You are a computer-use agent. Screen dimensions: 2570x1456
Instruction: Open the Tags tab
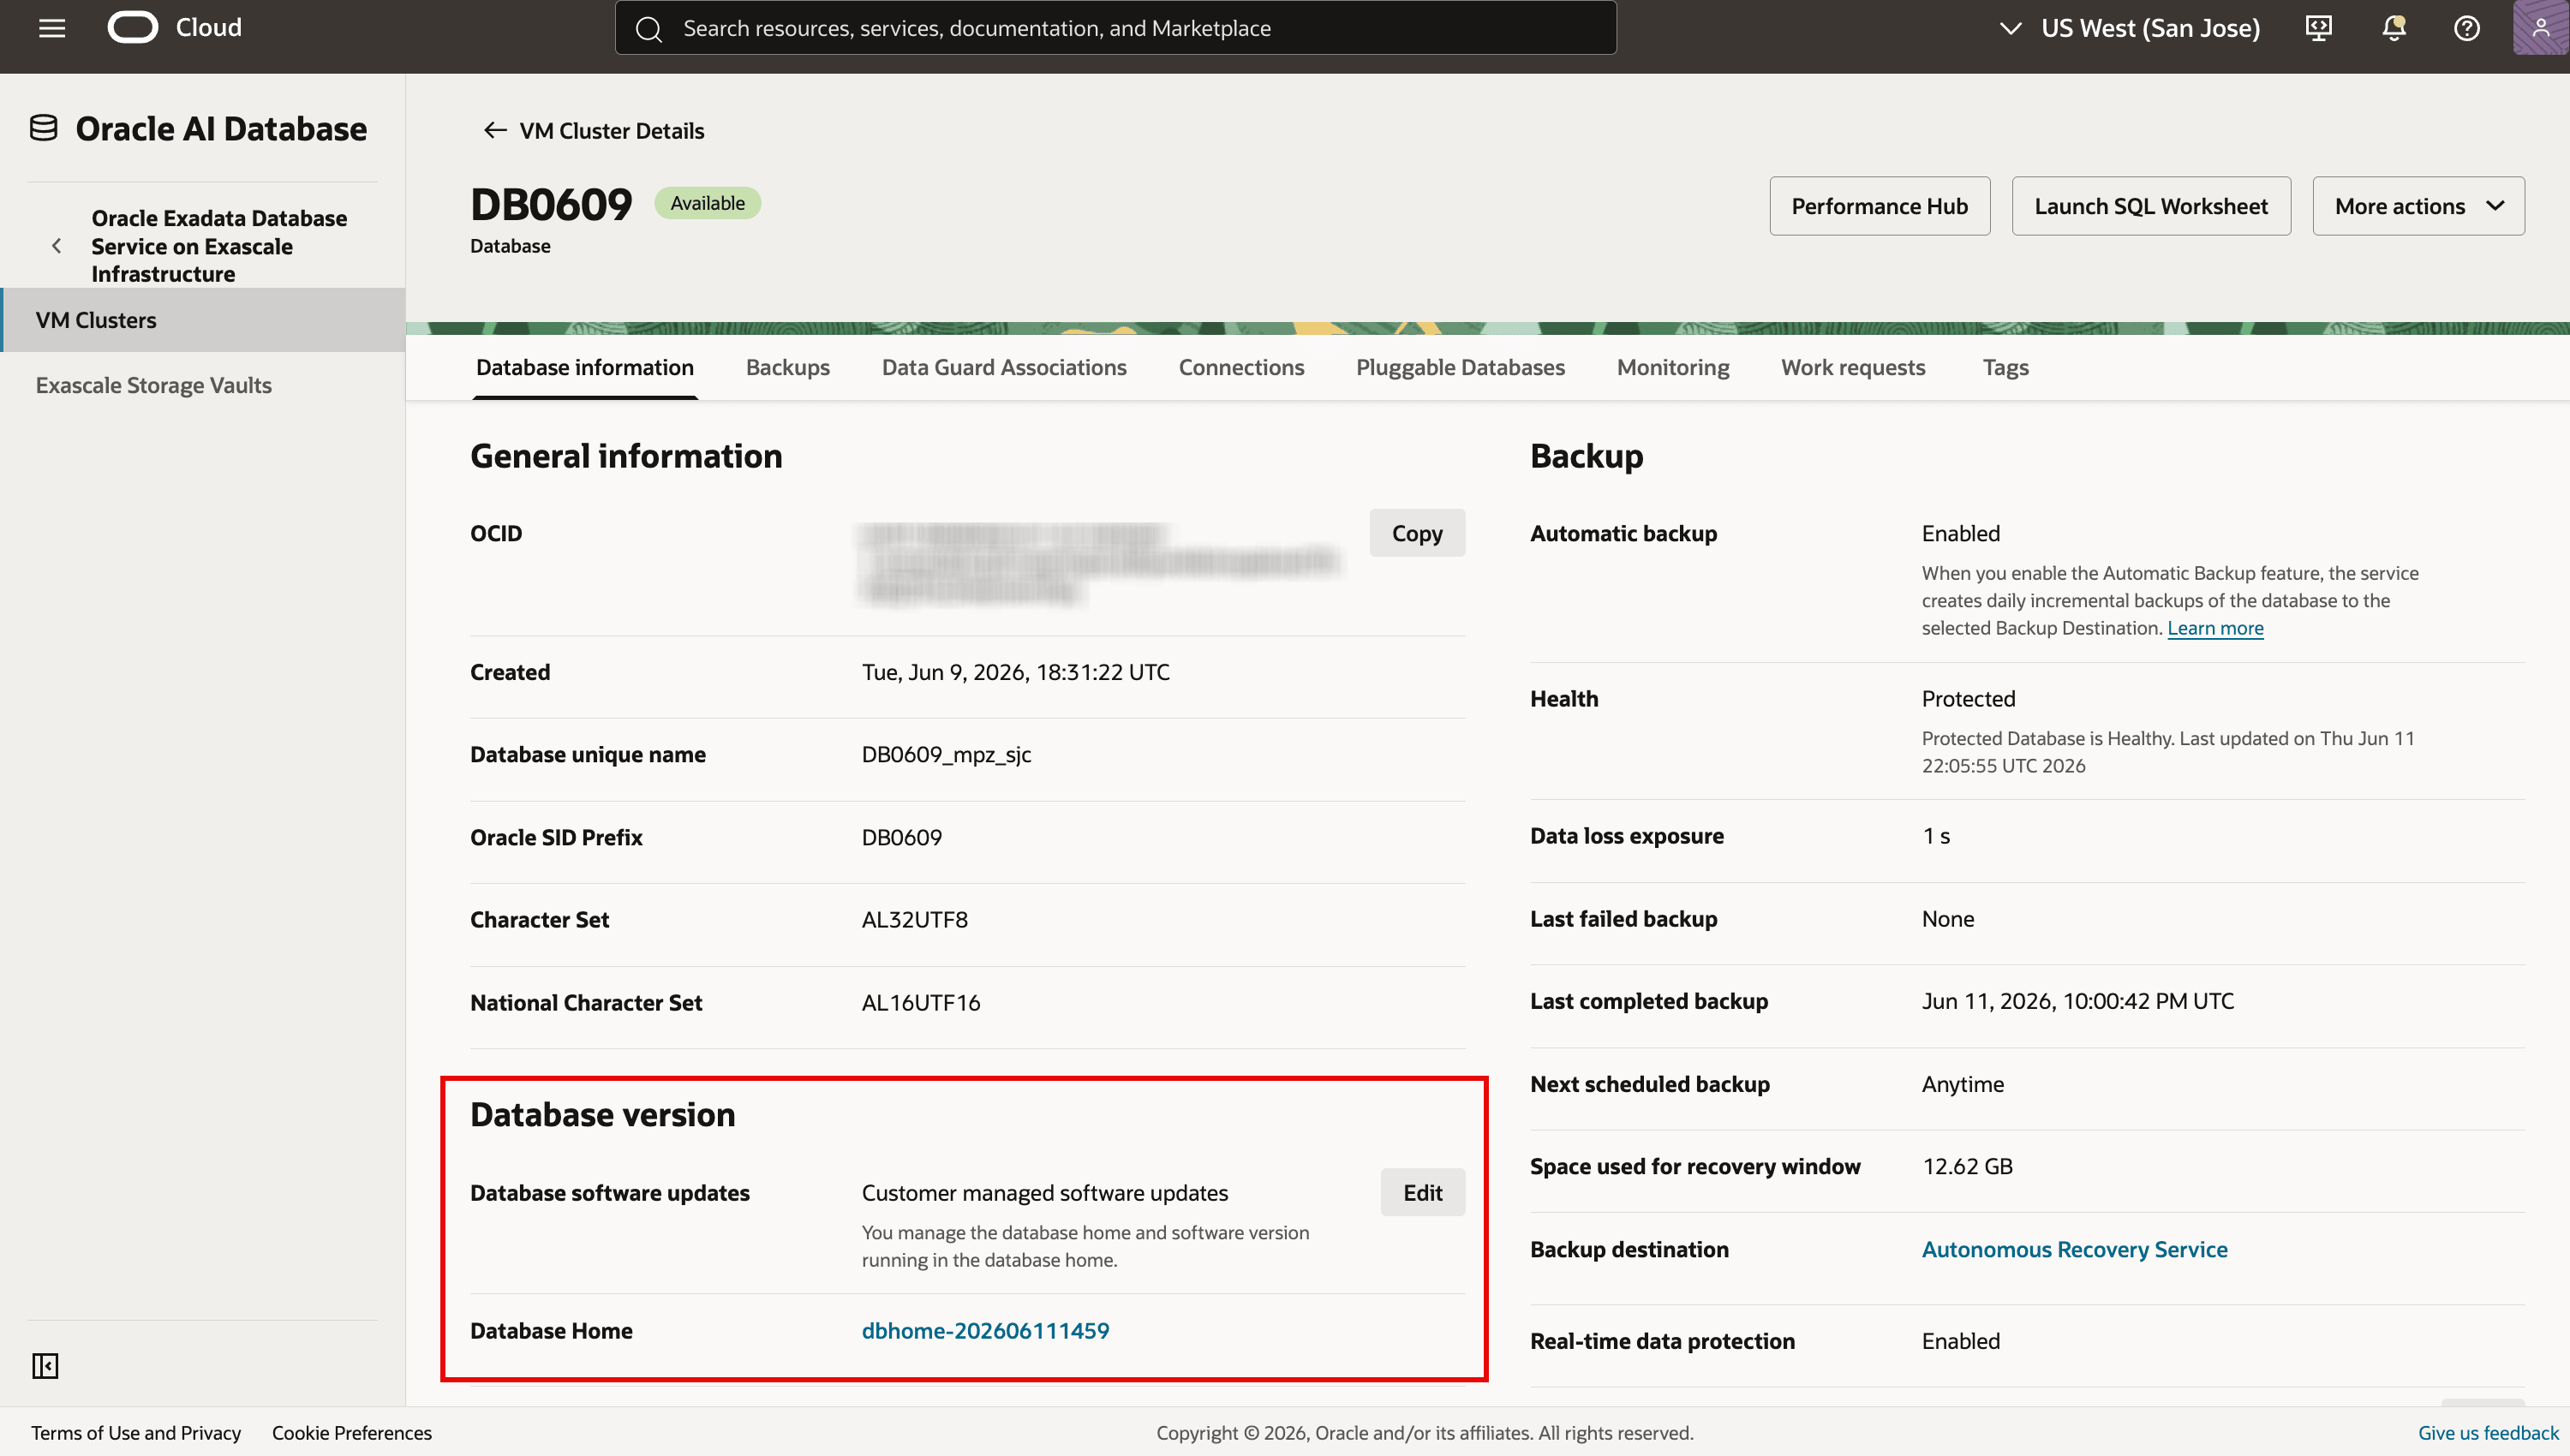[2005, 367]
